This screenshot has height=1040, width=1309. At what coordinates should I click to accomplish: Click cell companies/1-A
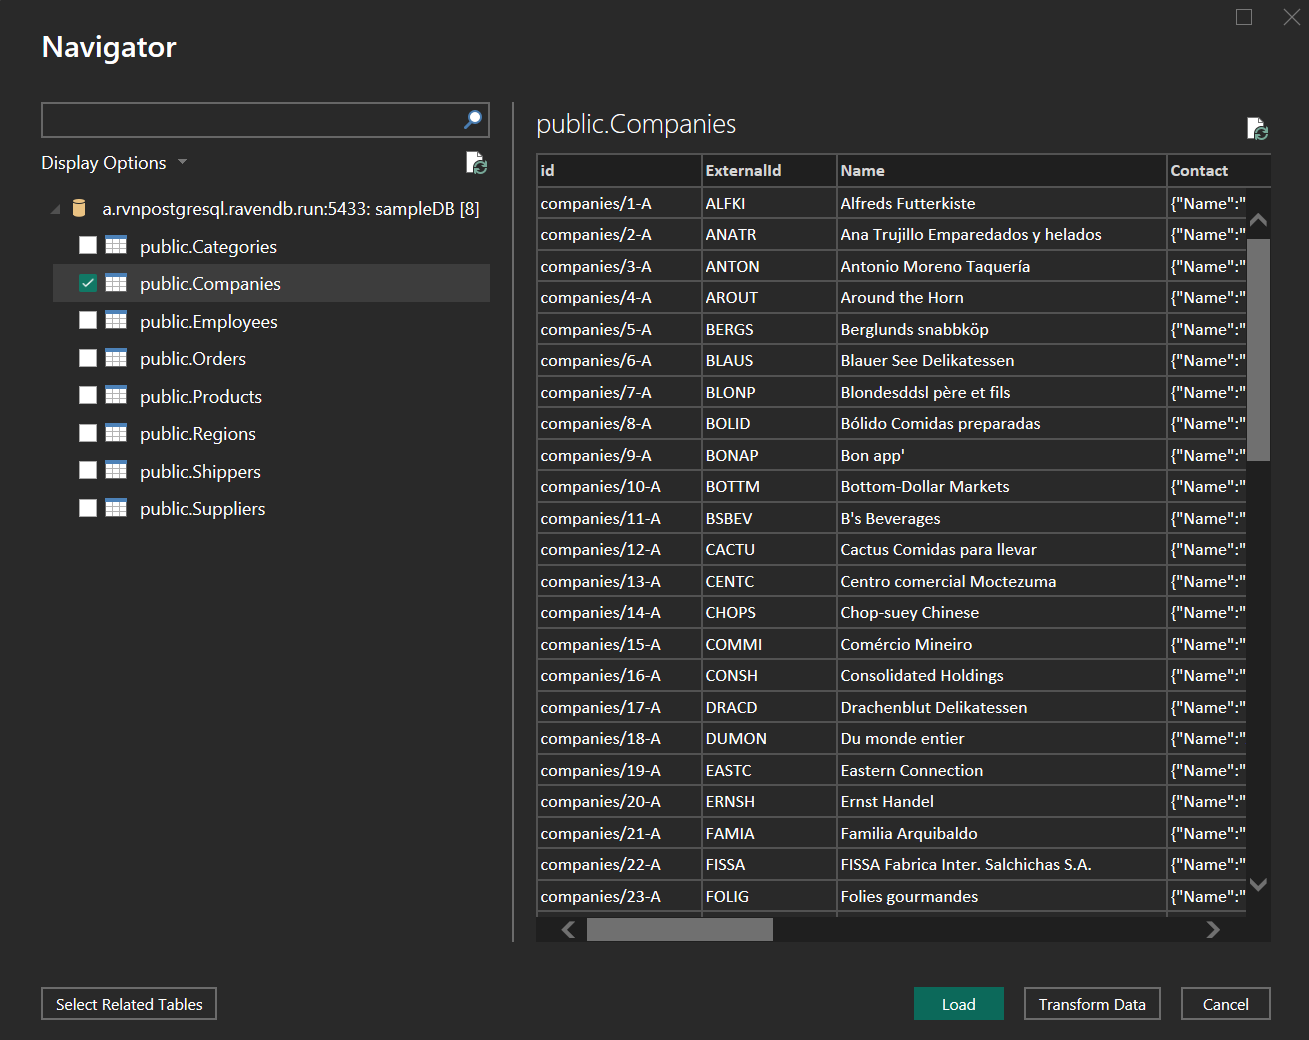pos(619,203)
